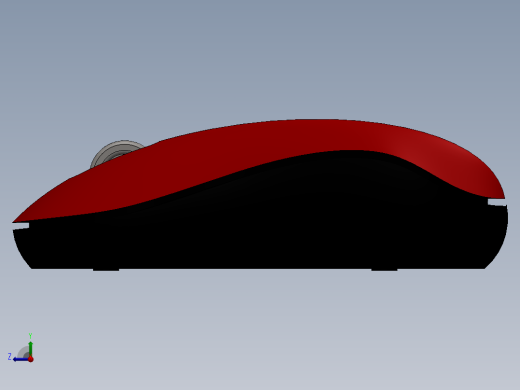Click the green Y axis arrow
The image size is (520, 390).
pos(31,348)
